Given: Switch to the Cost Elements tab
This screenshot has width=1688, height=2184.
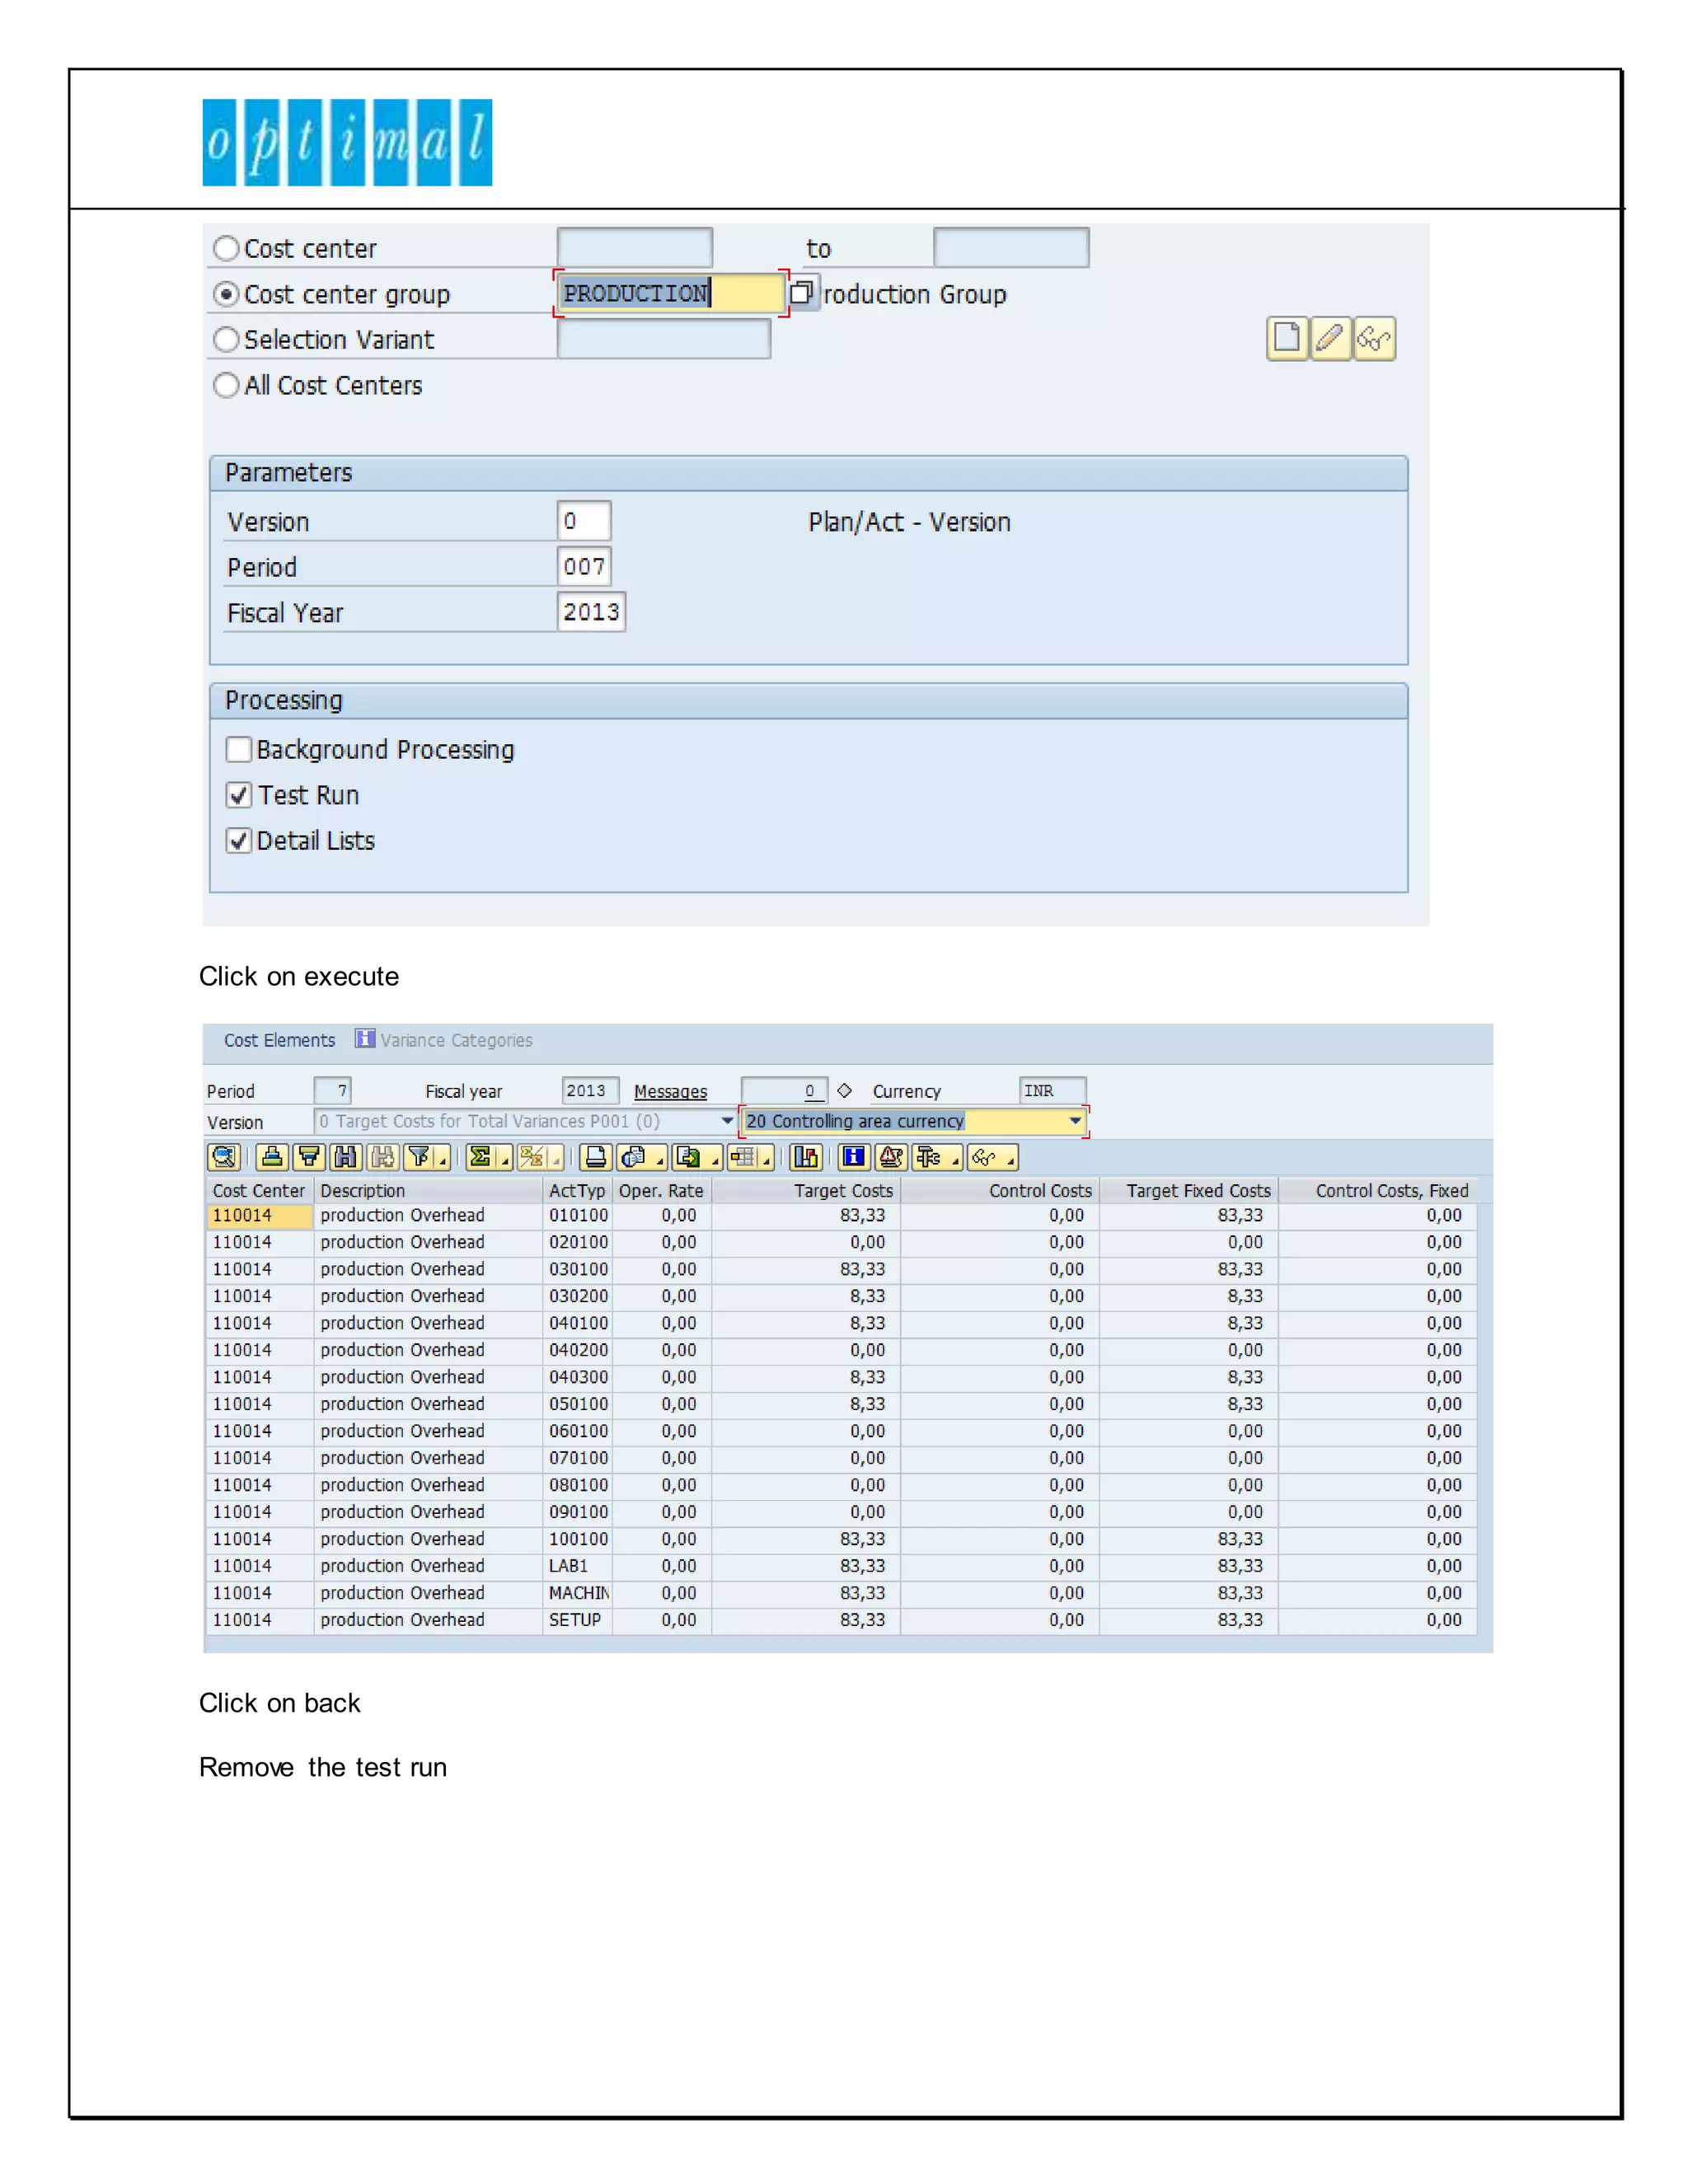Looking at the screenshot, I should click(x=279, y=1040).
